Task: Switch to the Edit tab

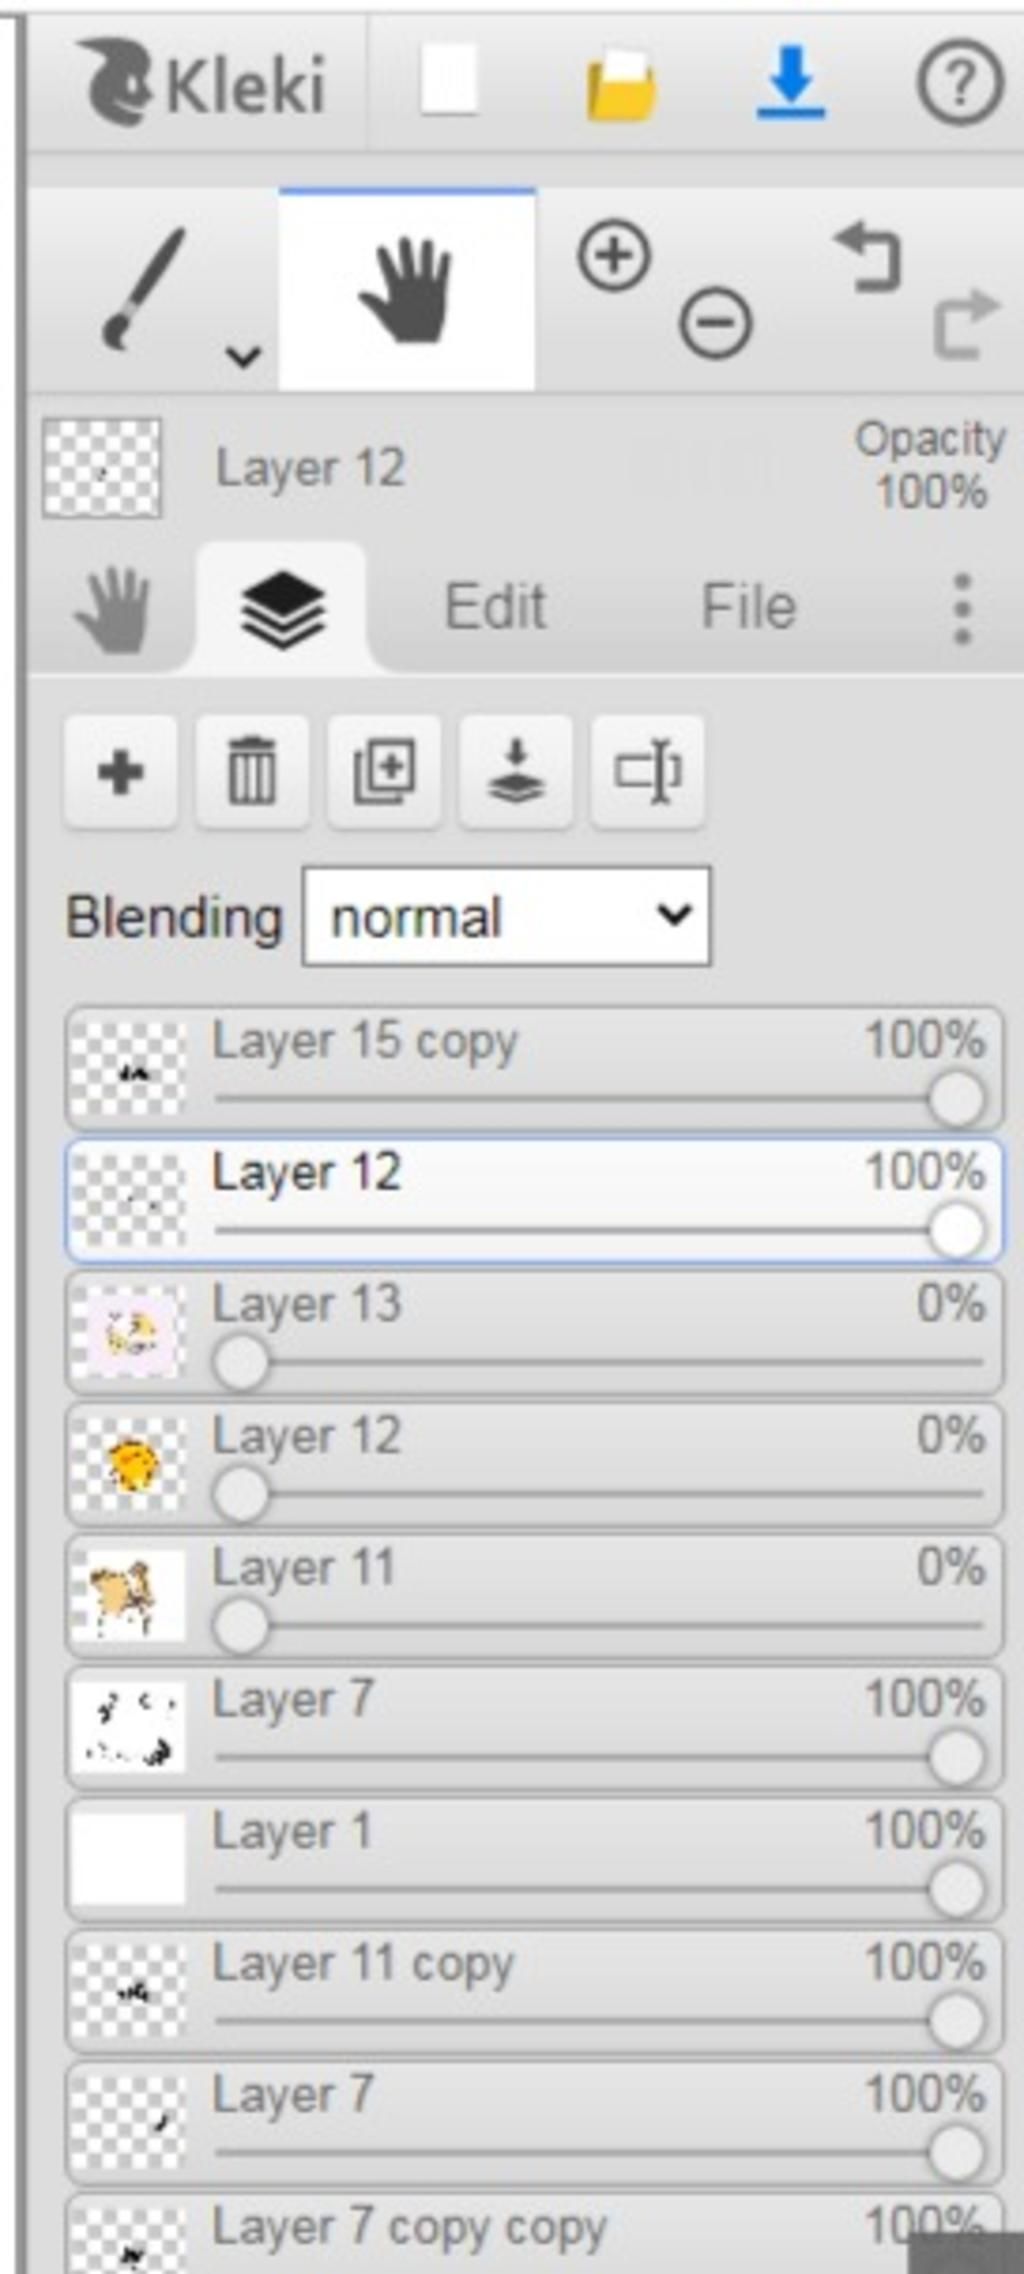Action: (495, 606)
